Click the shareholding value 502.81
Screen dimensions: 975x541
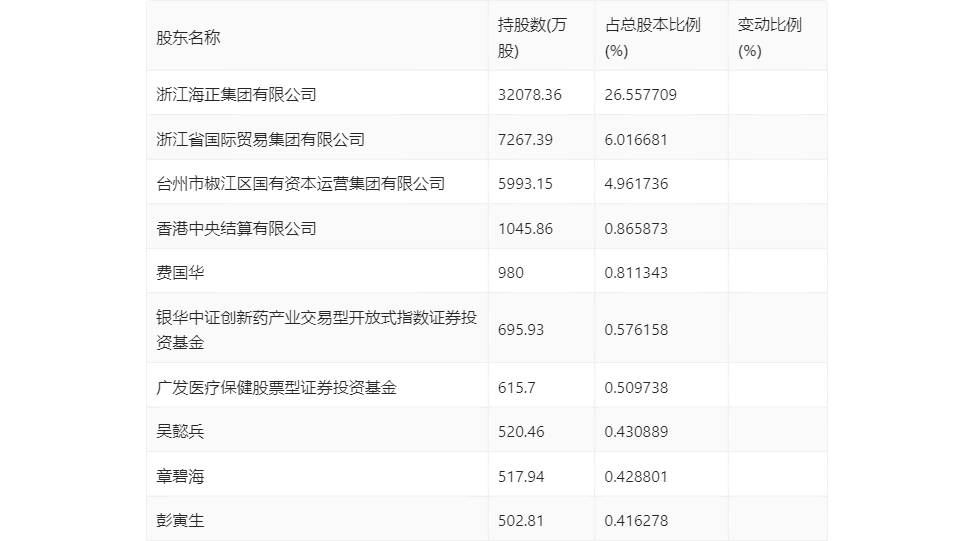[x=521, y=520]
